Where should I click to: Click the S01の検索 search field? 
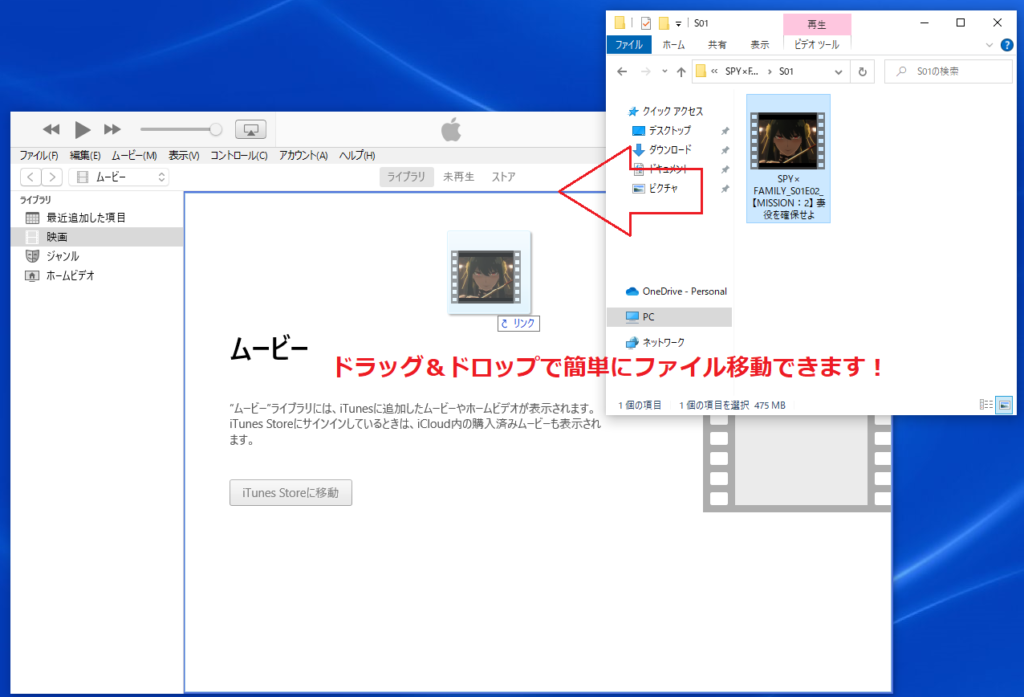[948, 71]
